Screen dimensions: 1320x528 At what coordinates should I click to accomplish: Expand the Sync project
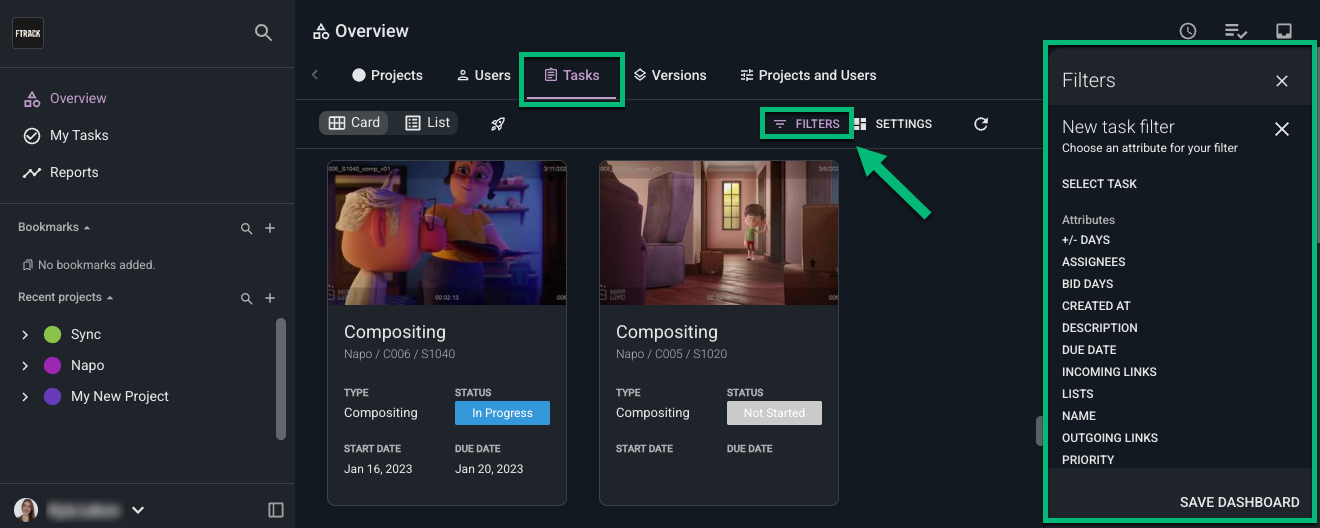coord(25,334)
